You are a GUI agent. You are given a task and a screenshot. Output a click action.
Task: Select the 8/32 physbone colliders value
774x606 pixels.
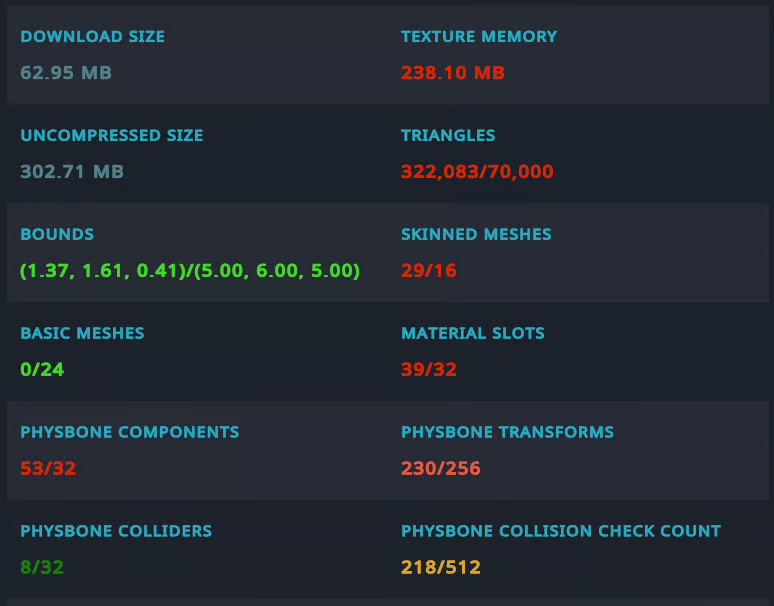pos(42,567)
